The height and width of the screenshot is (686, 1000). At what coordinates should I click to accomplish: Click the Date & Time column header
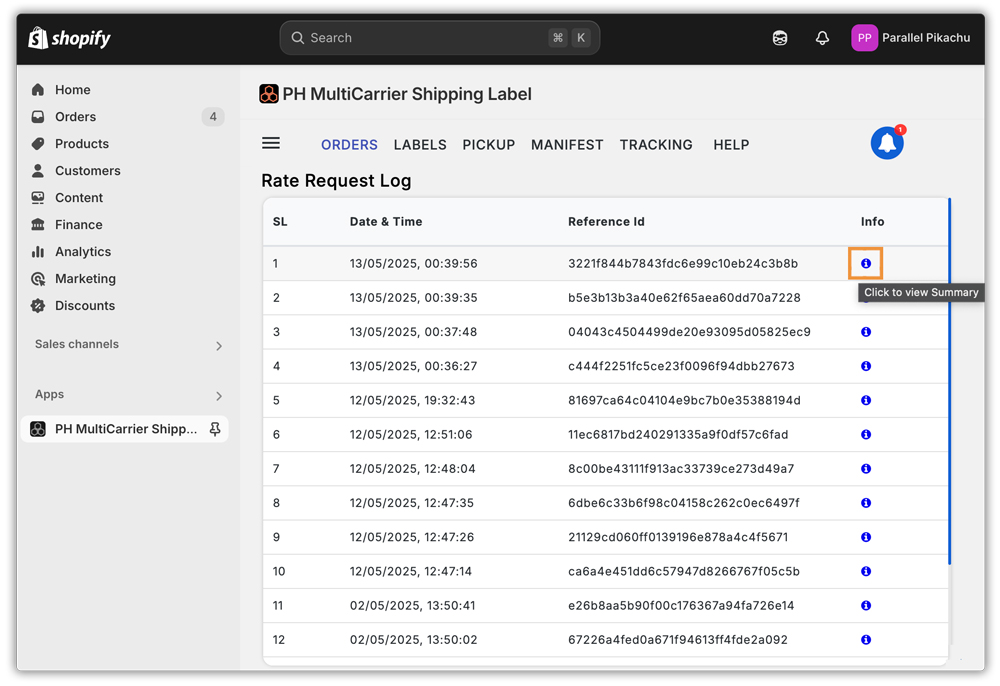coord(386,222)
